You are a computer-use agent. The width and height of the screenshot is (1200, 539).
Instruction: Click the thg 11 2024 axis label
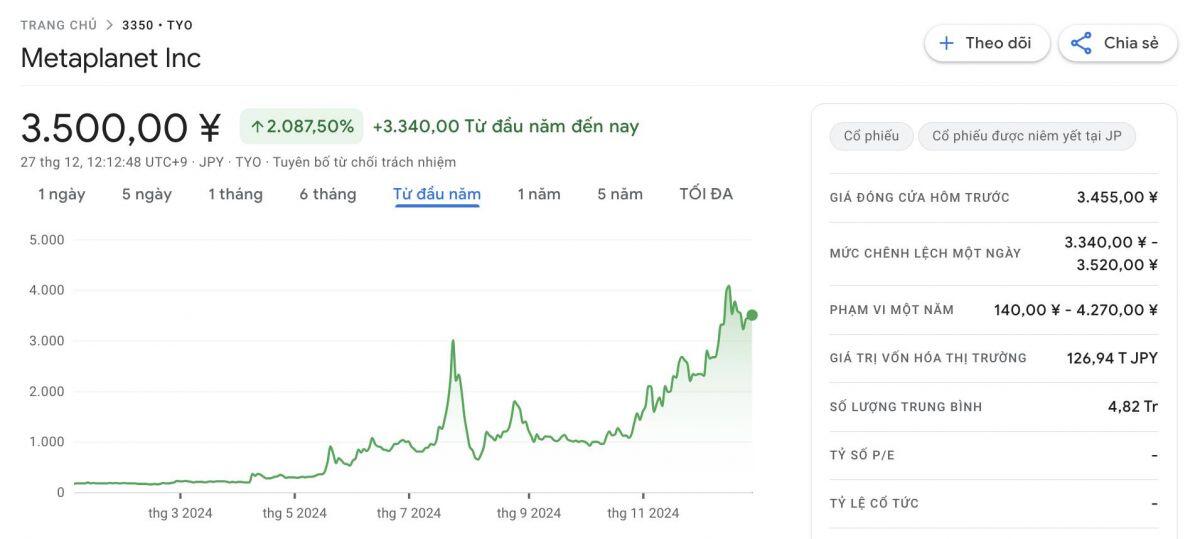pyautogui.click(x=643, y=513)
